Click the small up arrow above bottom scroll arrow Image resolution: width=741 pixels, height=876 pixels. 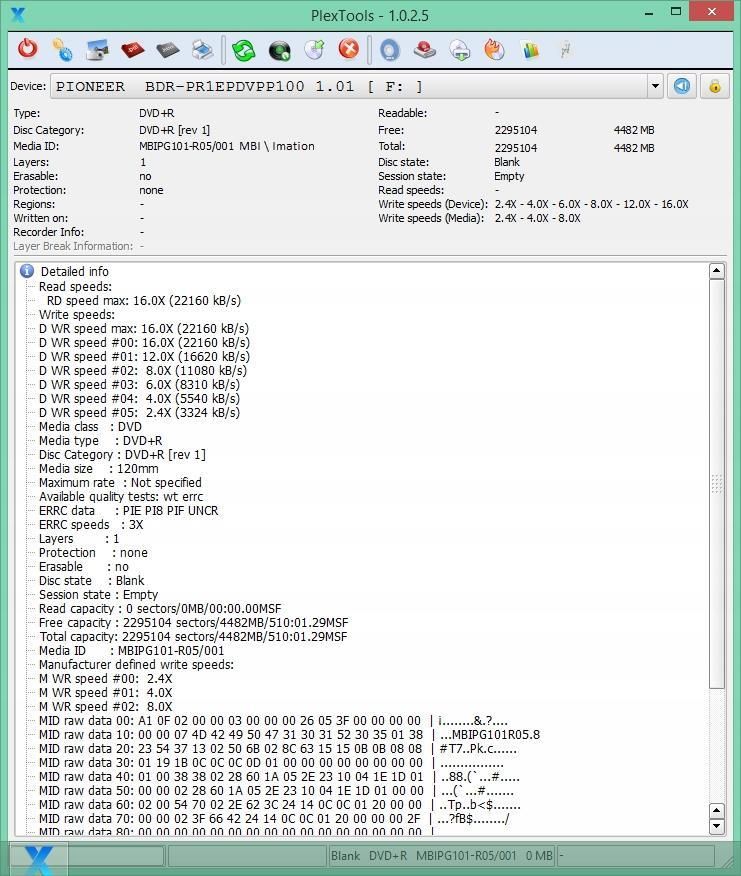(716, 811)
